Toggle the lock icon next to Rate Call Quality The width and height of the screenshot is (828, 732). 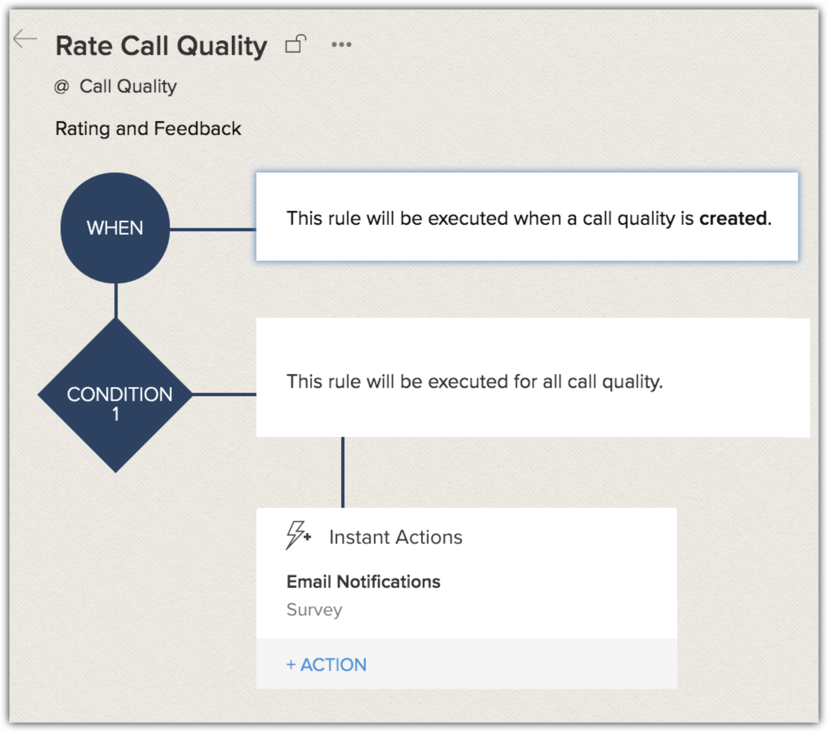[295, 44]
